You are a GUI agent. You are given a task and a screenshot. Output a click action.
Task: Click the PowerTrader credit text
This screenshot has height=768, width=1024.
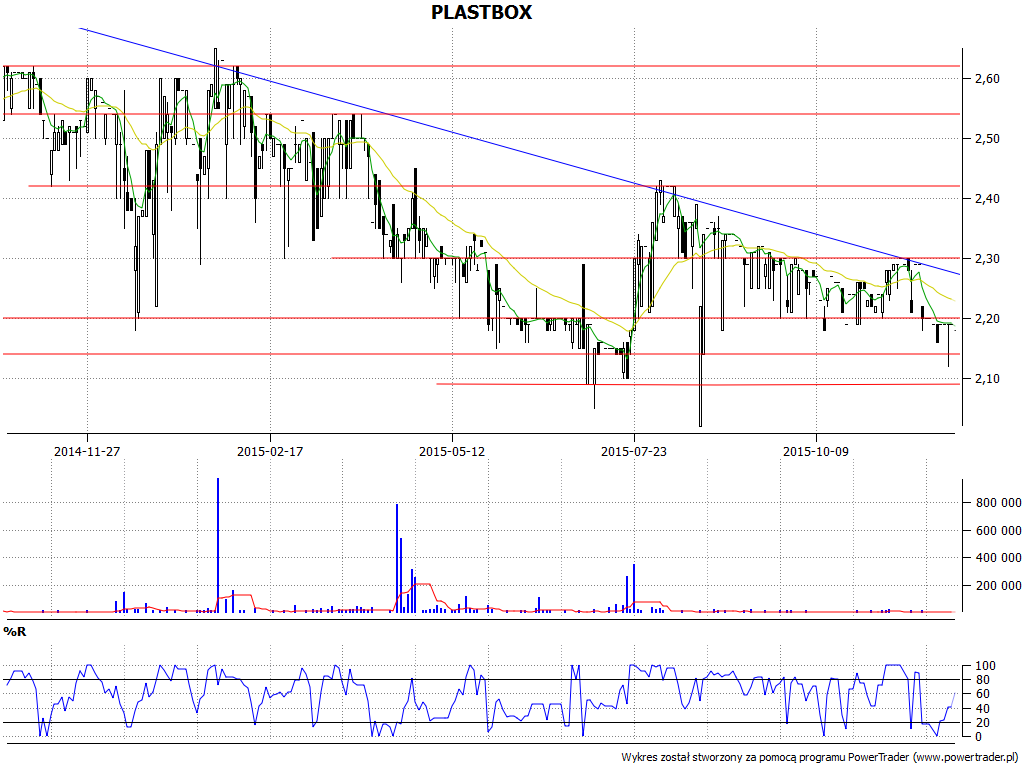[822, 758]
